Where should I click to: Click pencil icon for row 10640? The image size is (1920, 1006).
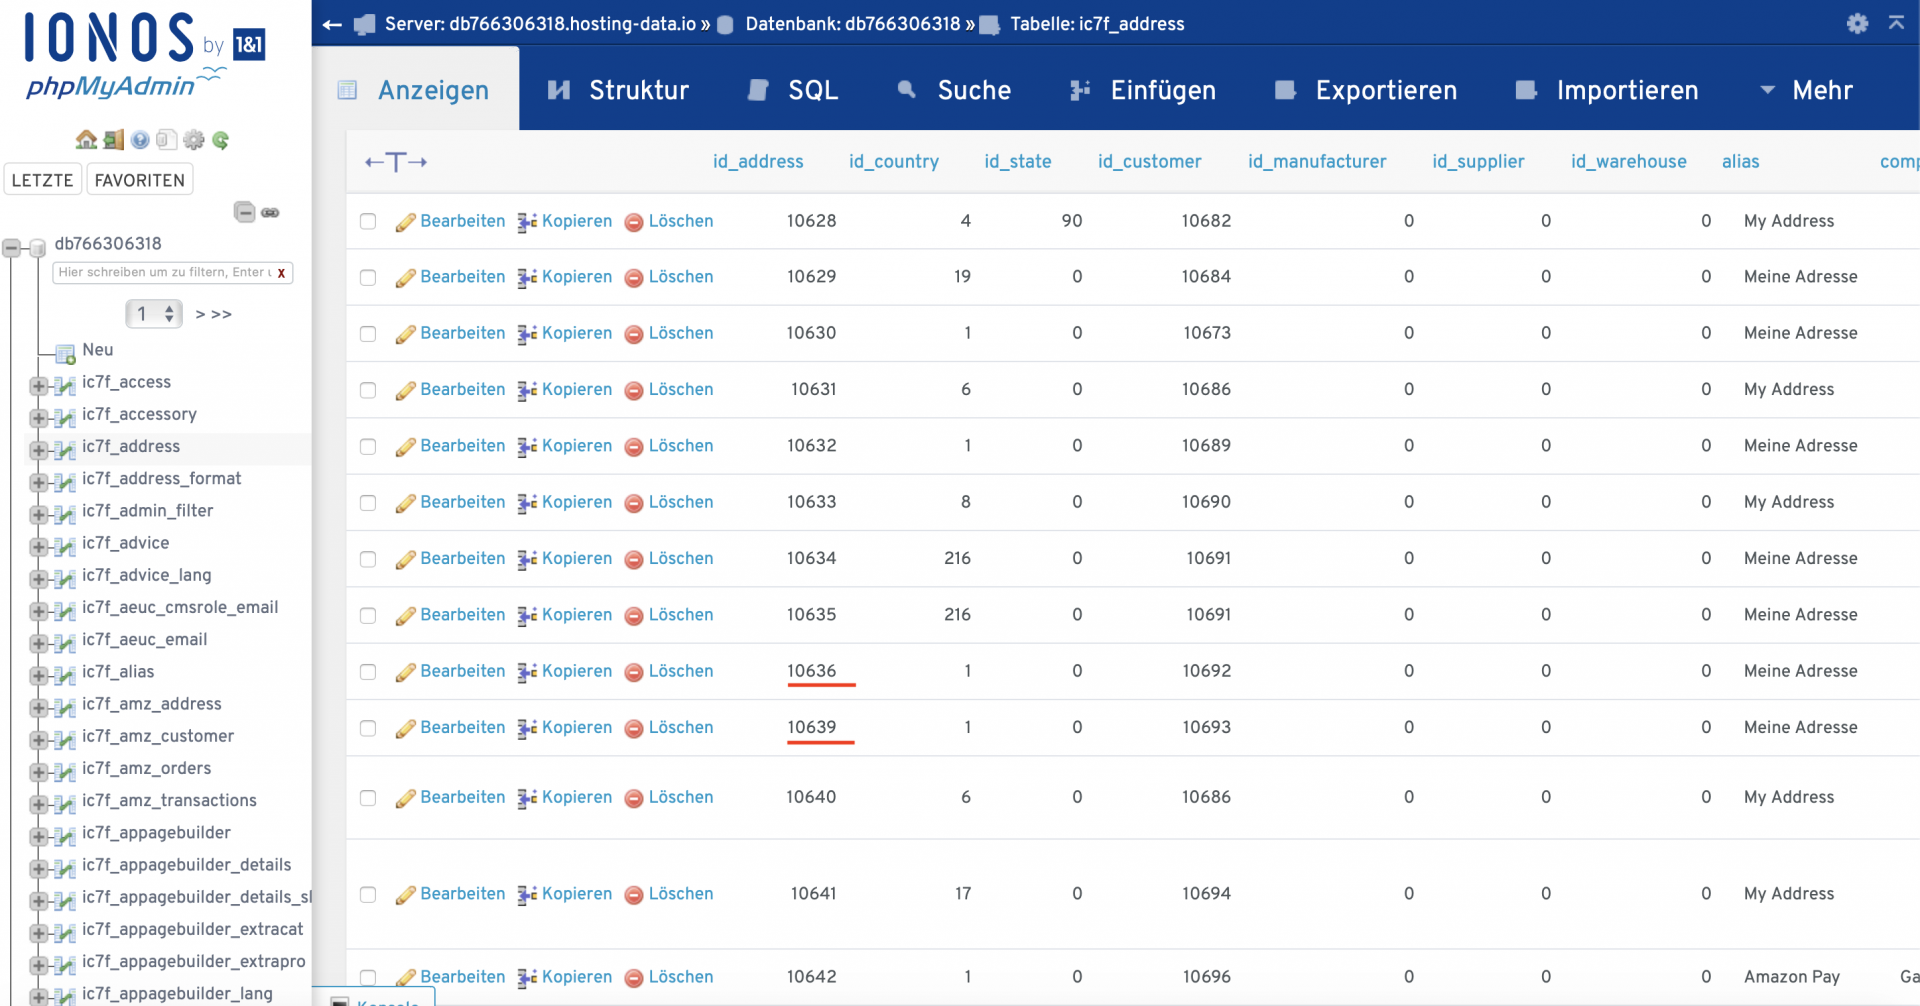(x=405, y=798)
